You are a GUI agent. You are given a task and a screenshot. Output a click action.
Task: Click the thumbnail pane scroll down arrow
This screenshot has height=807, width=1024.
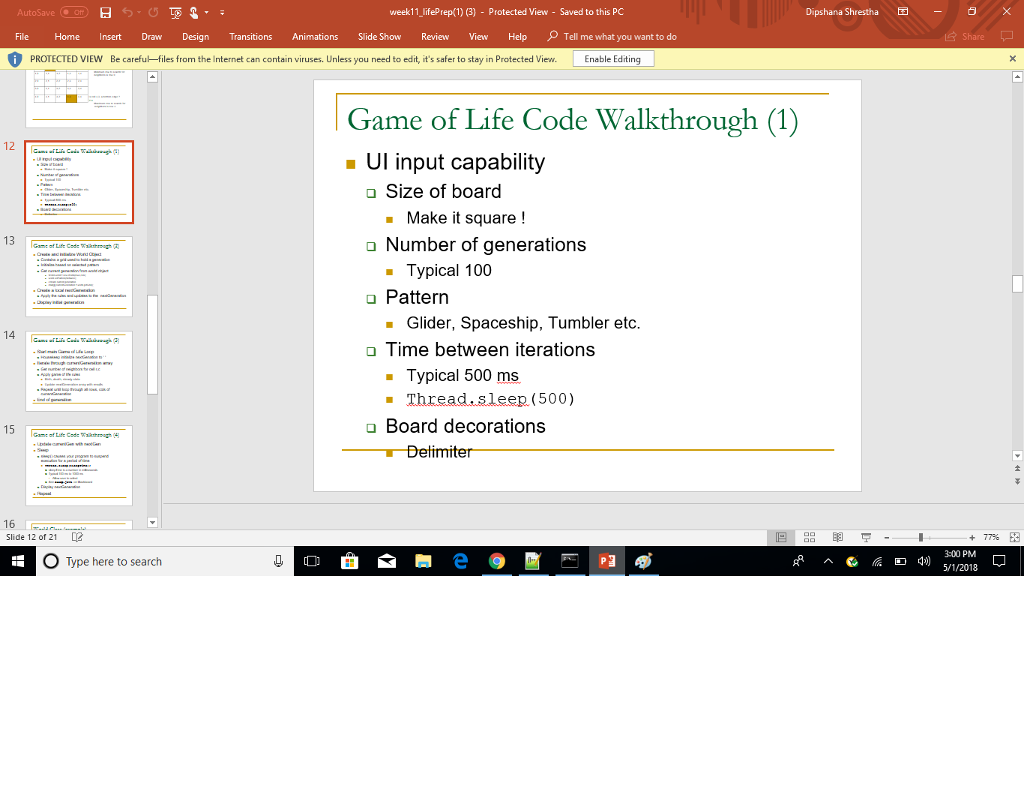152,522
